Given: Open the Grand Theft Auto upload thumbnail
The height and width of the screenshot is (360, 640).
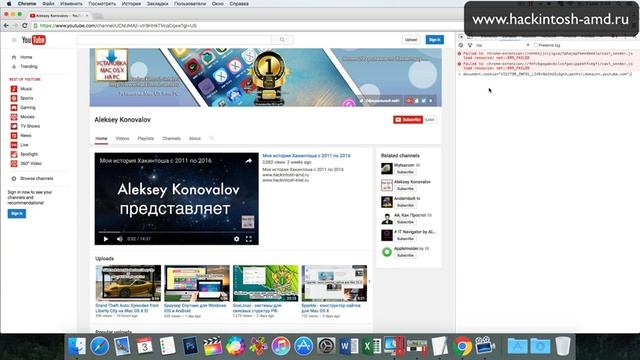Looking at the screenshot, I should point(128,283).
